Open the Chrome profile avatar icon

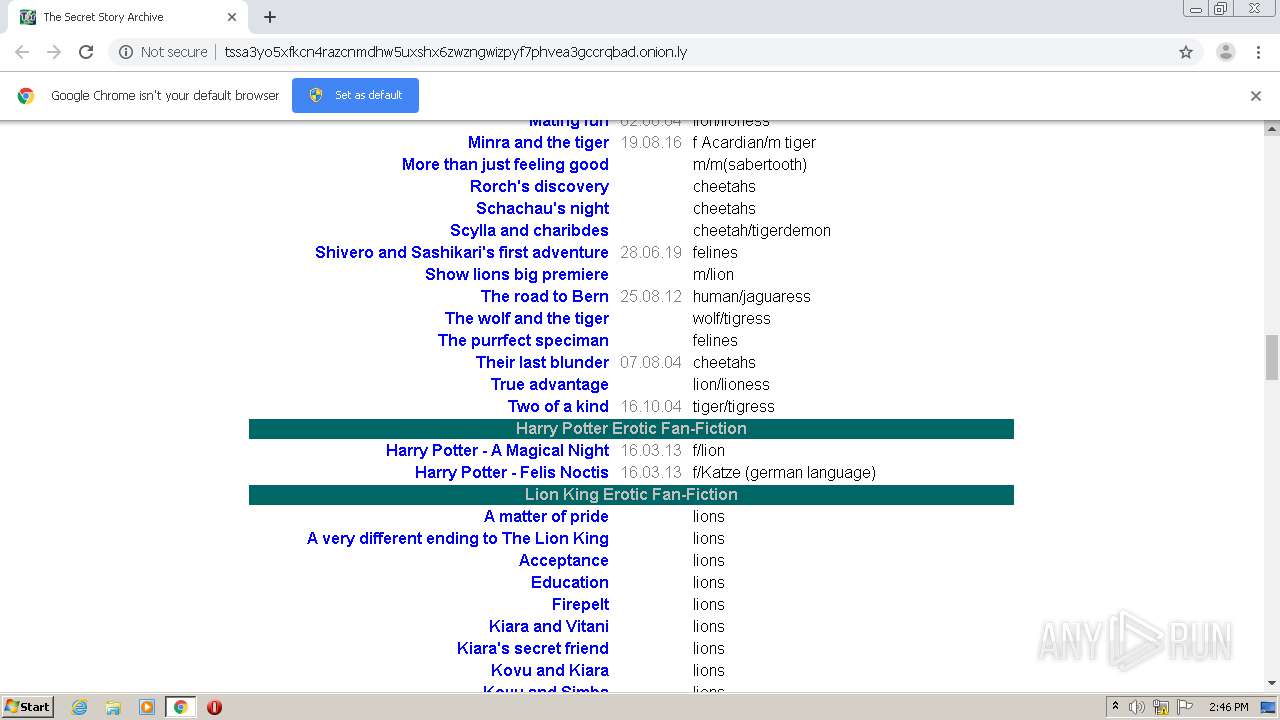click(1225, 52)
